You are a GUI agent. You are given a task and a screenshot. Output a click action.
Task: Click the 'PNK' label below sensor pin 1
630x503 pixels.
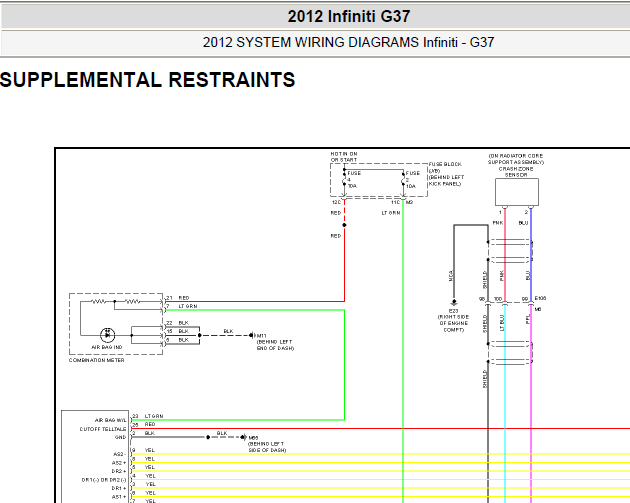498,223
